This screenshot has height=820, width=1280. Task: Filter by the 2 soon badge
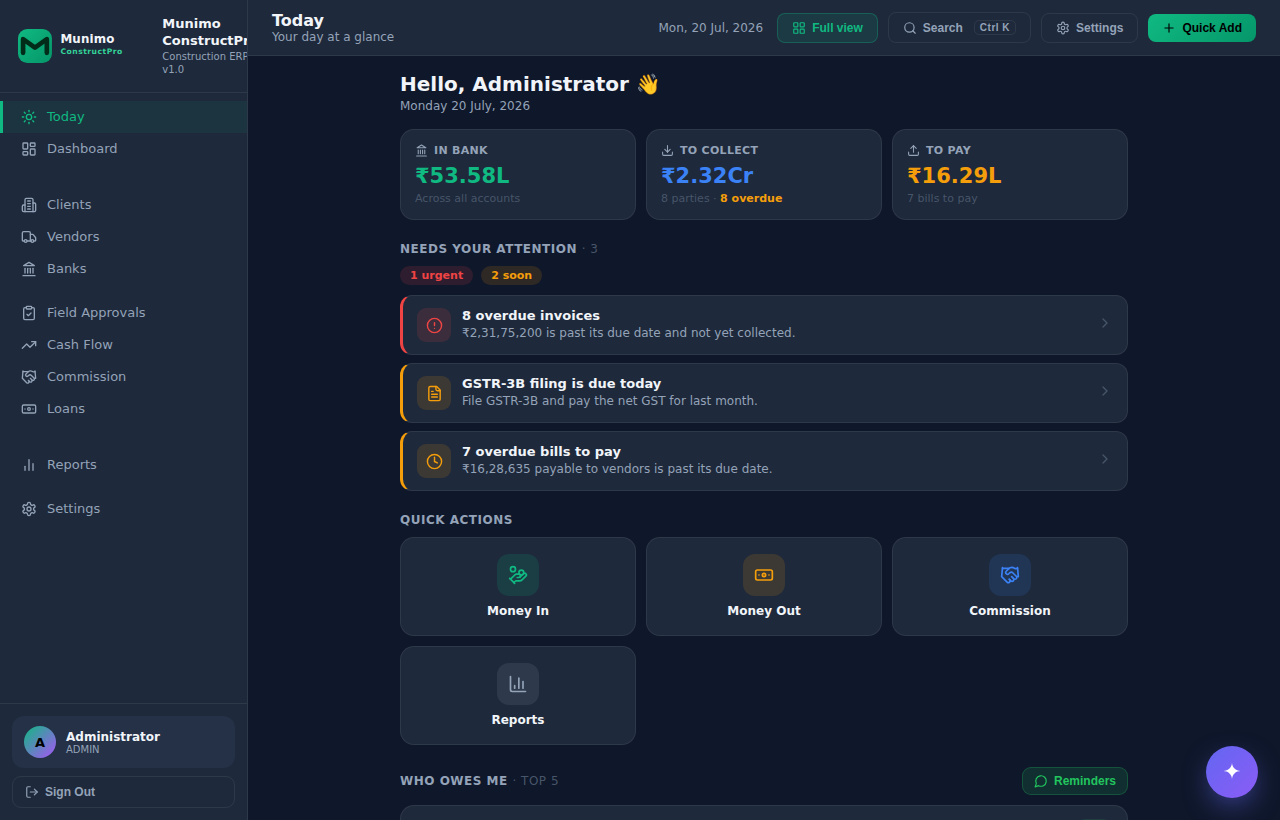tap(512, 275)
